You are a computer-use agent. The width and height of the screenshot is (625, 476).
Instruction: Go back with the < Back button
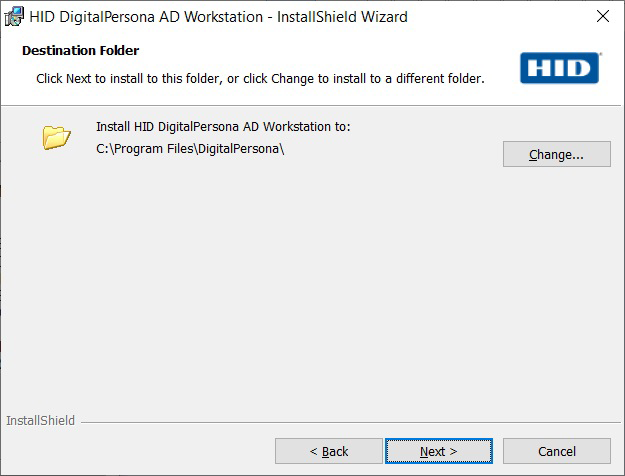pyautogui.click(x=328, y=451)
